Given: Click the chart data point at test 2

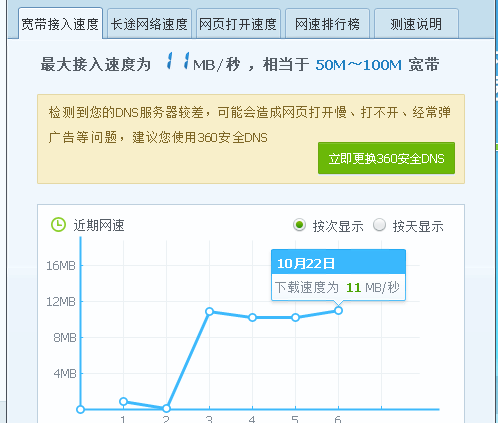Looking at the screenshot, I should (166, 408).
